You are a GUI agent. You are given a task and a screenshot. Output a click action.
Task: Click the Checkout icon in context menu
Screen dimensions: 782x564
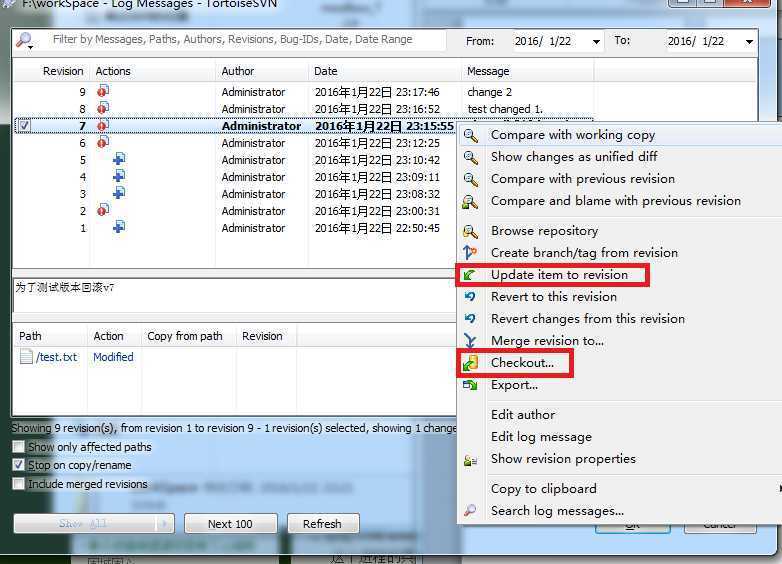tap(470, 363)
